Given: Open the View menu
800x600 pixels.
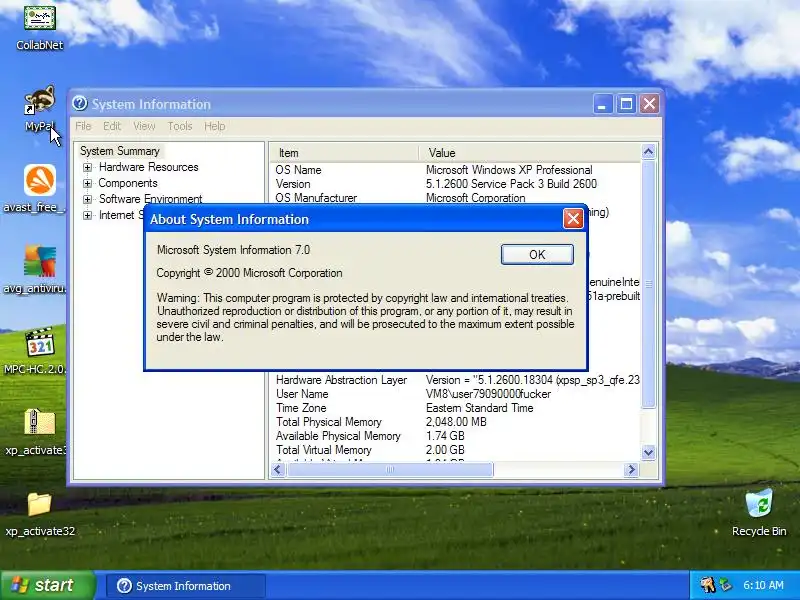Looking at the screenshot, I should pos(144,126).
